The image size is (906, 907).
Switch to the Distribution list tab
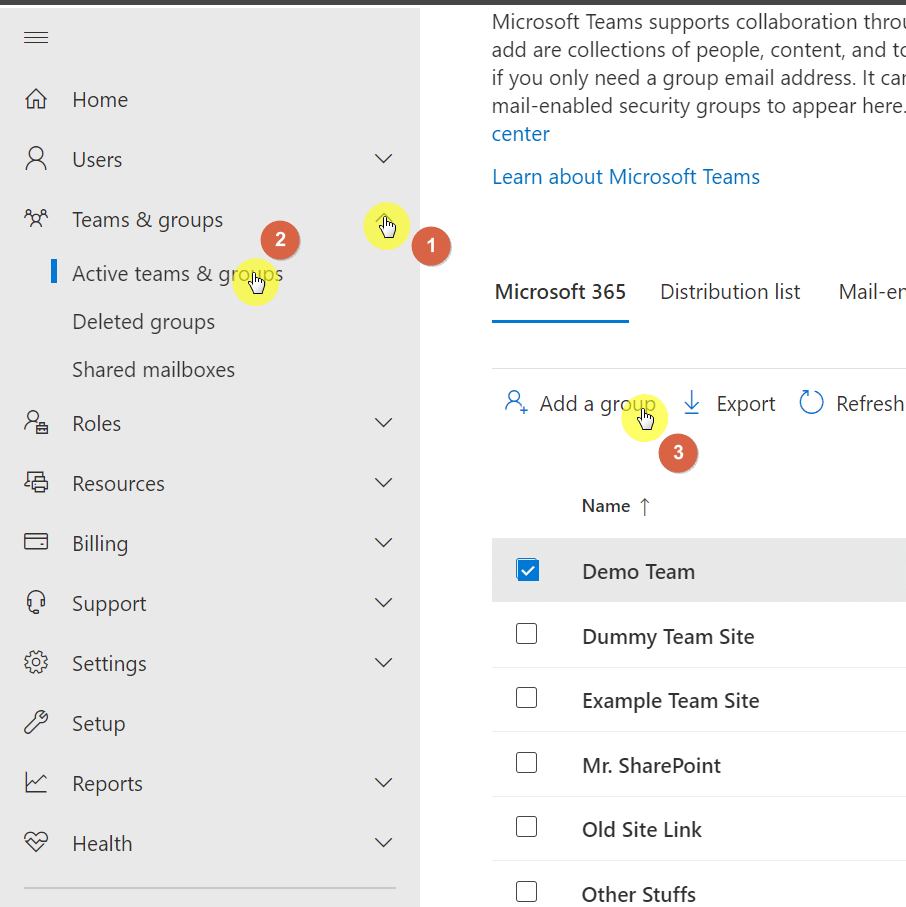[x=730, y=292]
